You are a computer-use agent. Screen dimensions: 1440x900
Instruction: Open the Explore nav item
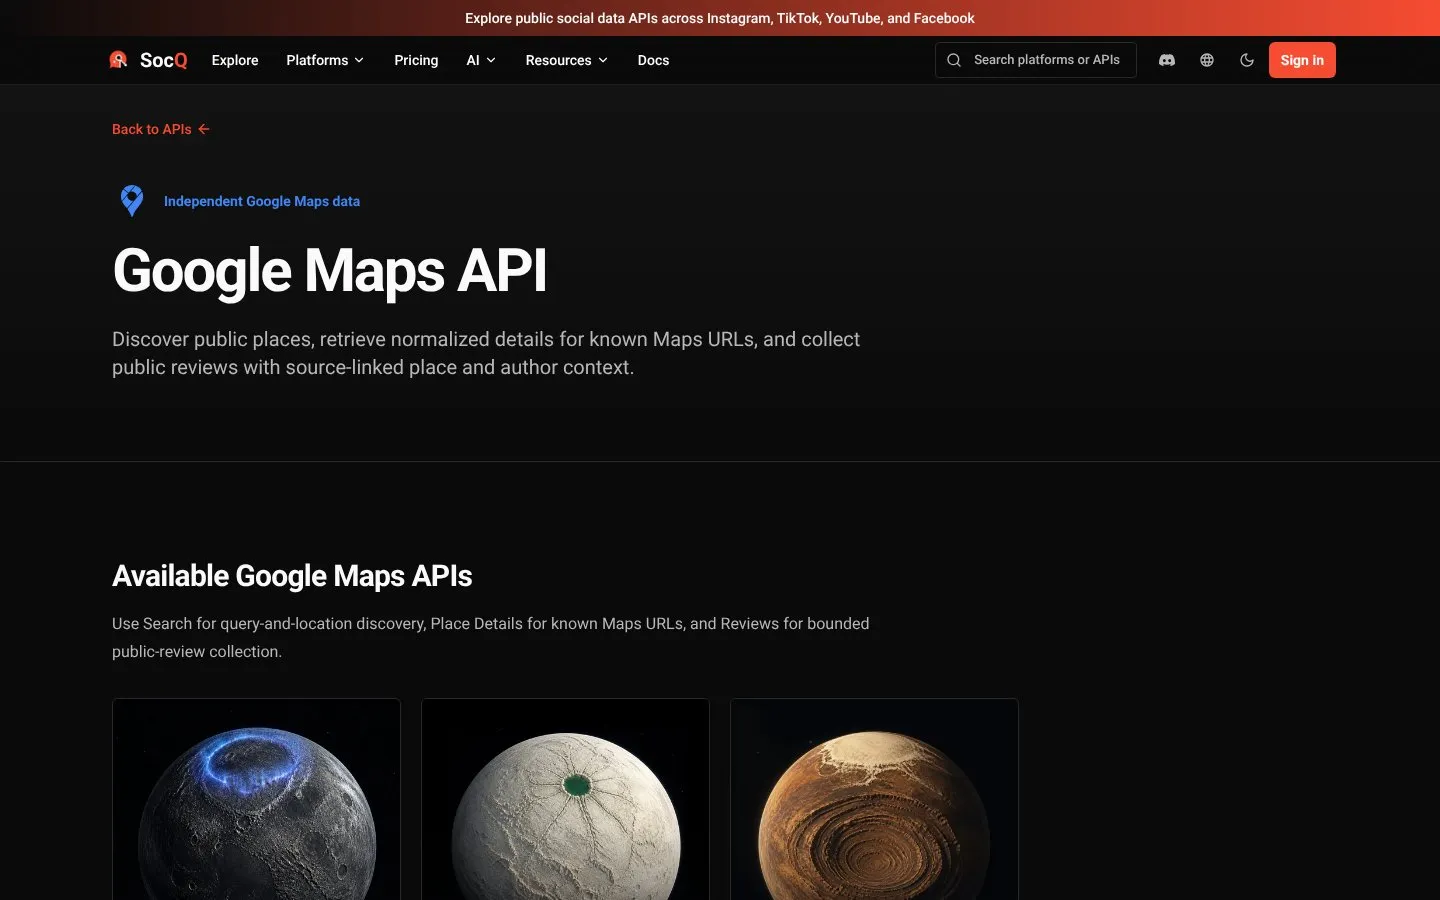[x=235, y=60]
